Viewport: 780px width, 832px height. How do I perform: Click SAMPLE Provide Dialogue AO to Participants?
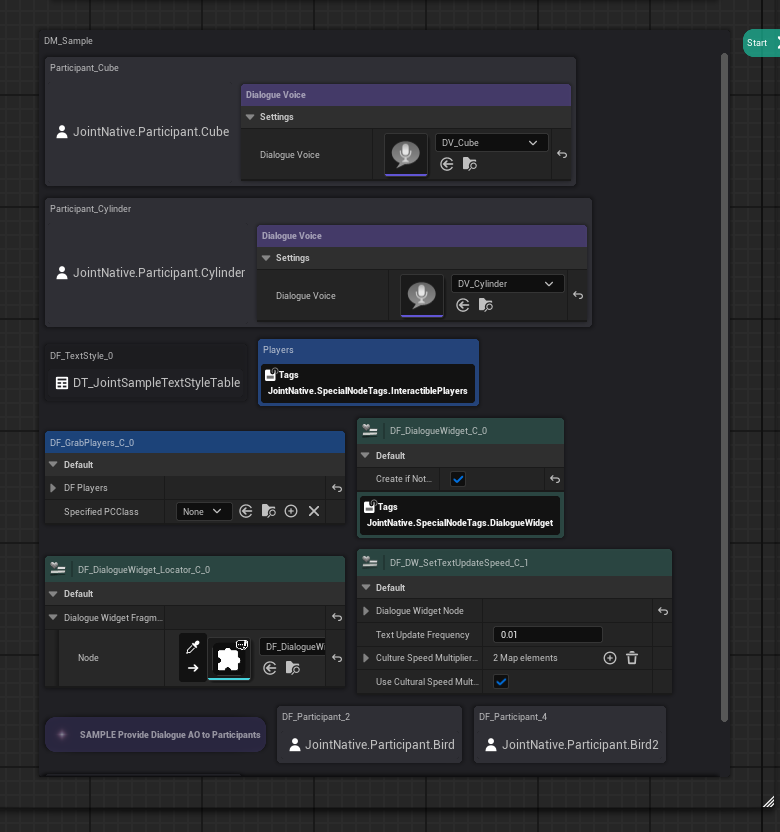pos(155,734)
